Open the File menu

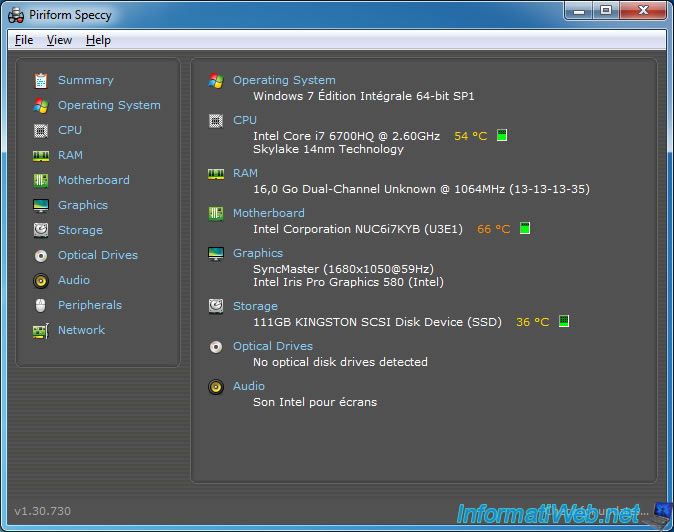(24, 40)
